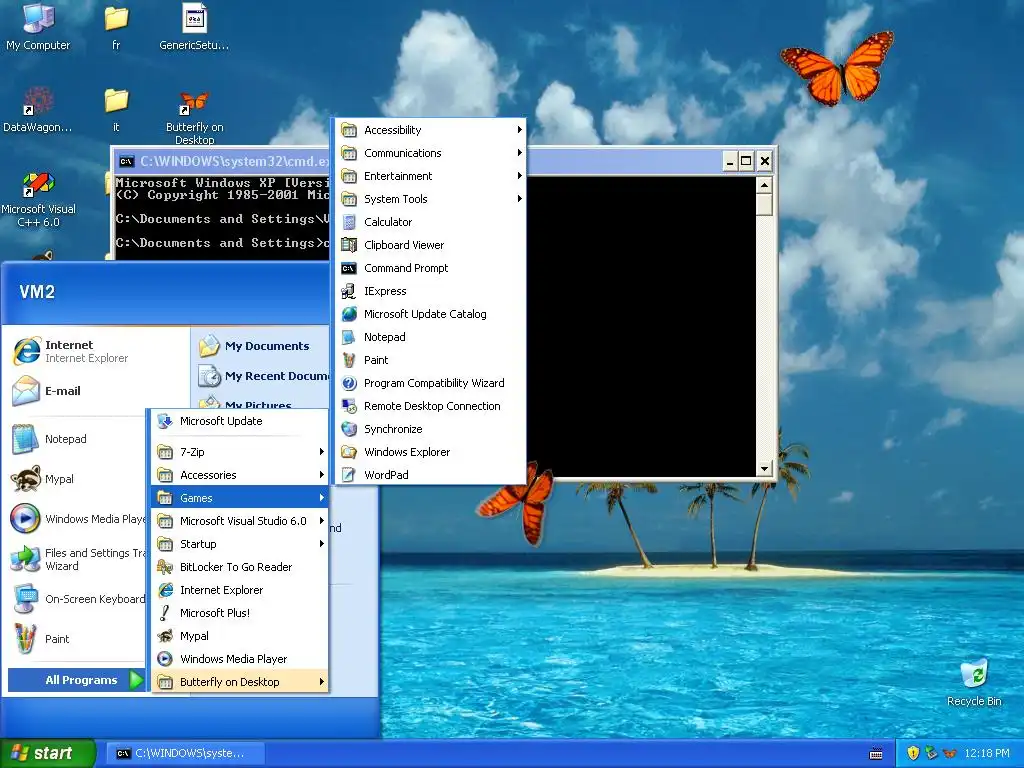
Task: Click Synchronize in Accessories menu
Action: pyautogui.click(x=430, y=429)
